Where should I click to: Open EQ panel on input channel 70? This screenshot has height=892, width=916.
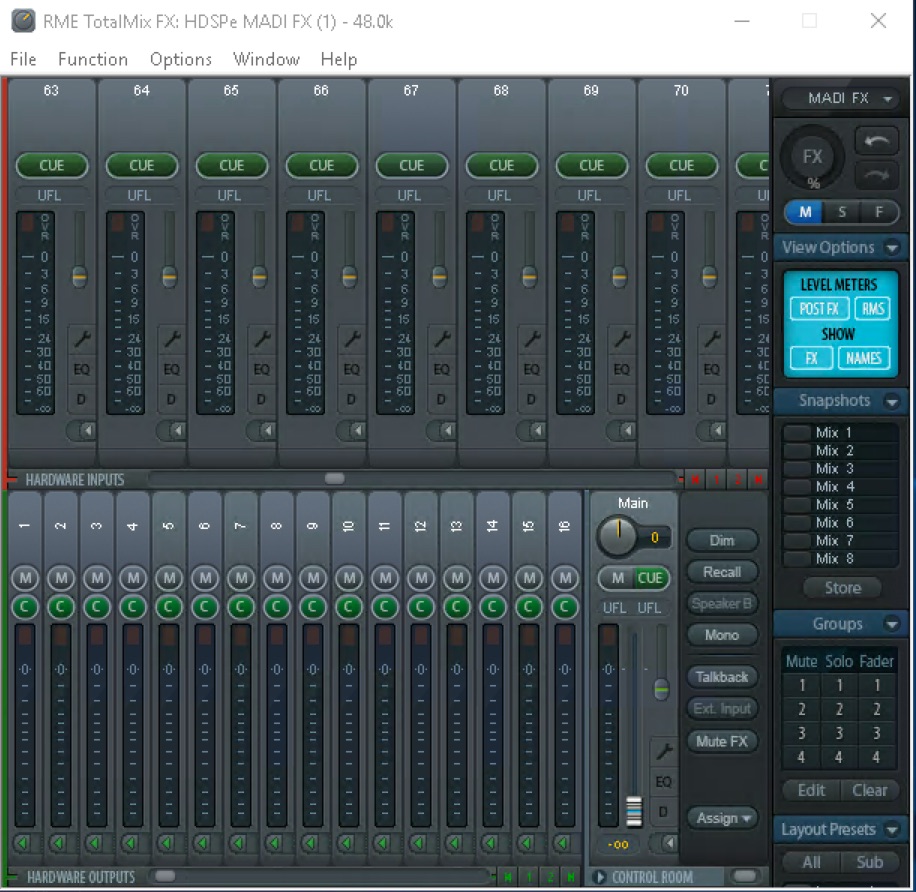[711, 369]
